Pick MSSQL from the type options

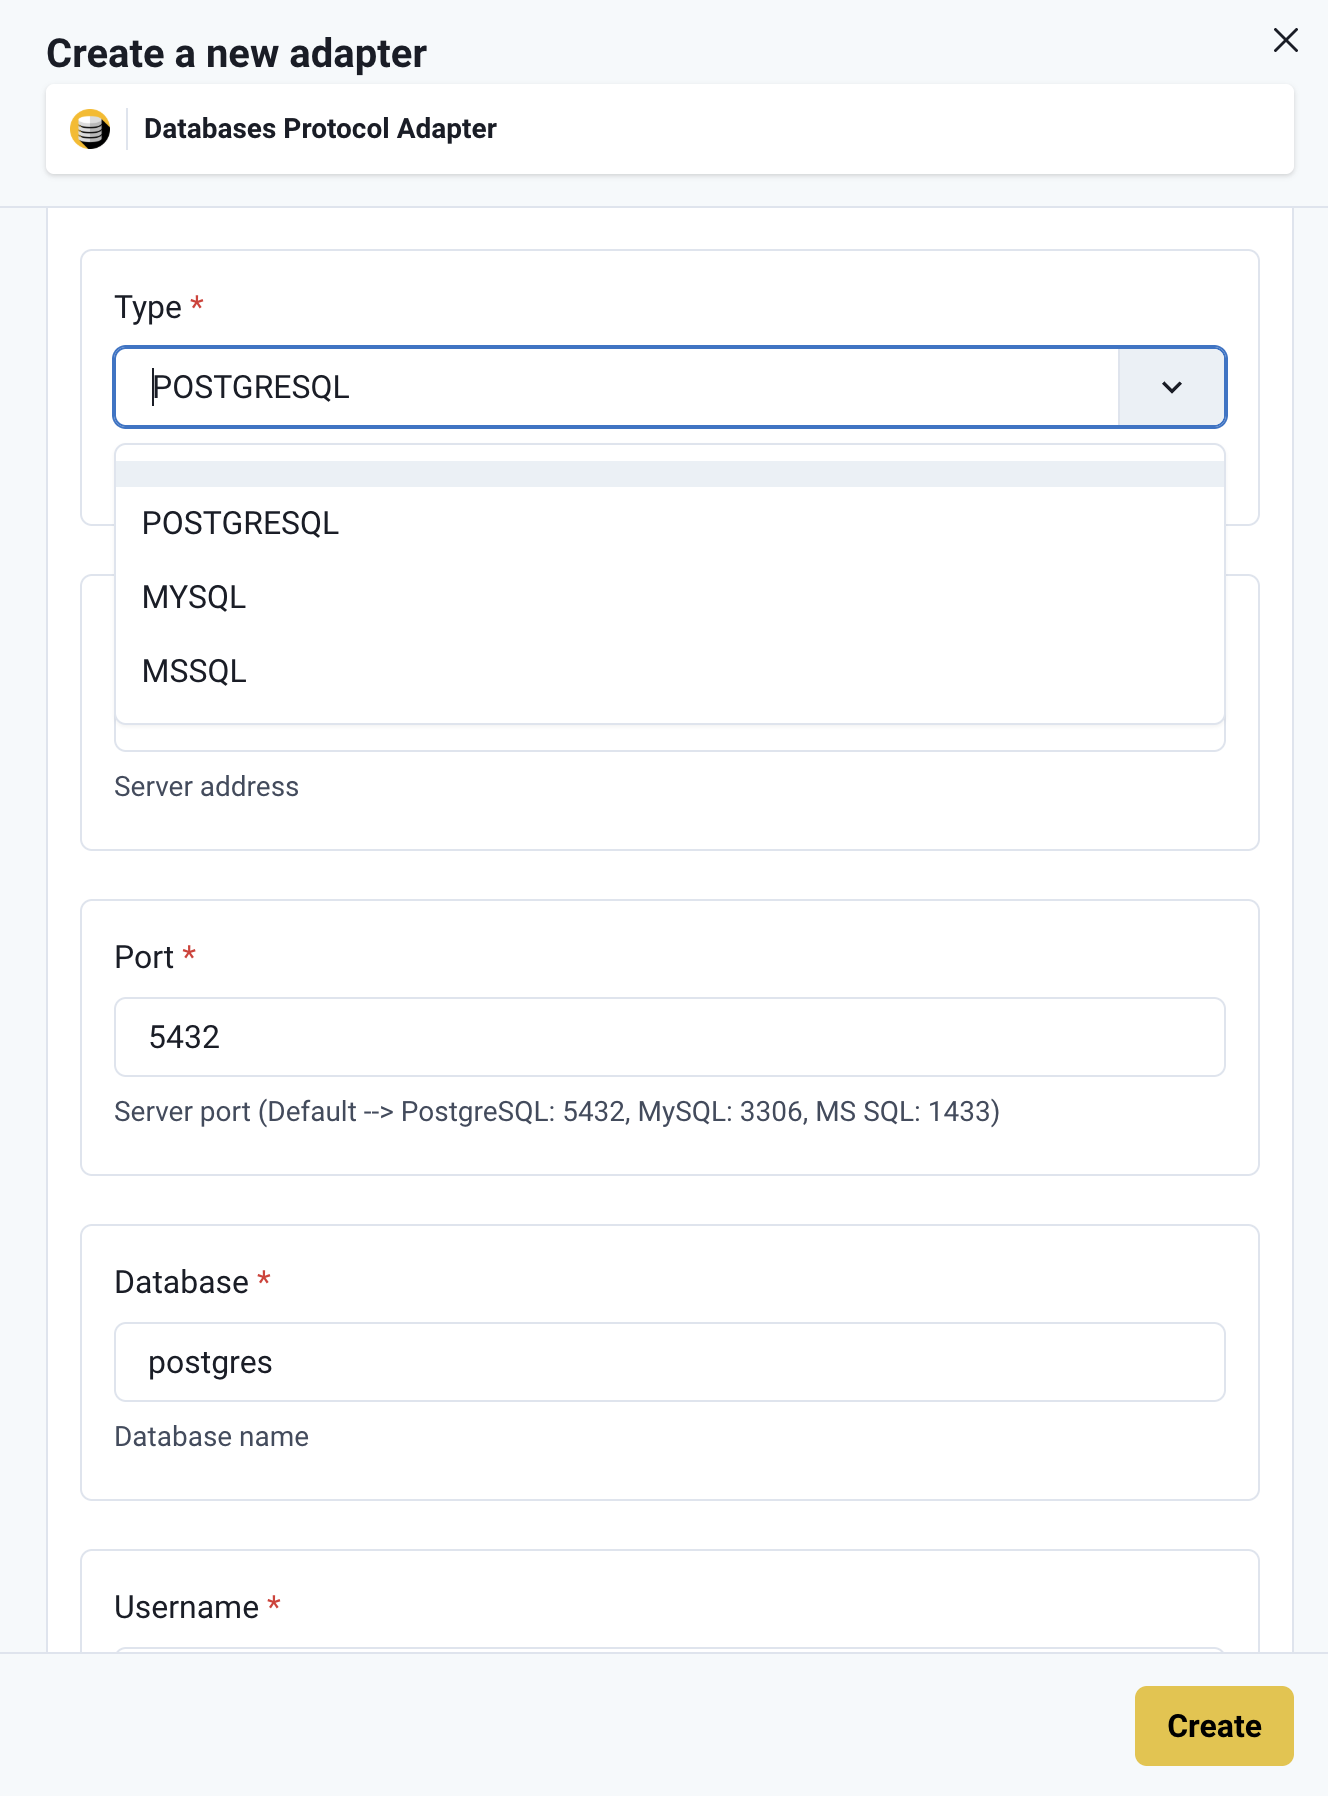pos(670,671)
